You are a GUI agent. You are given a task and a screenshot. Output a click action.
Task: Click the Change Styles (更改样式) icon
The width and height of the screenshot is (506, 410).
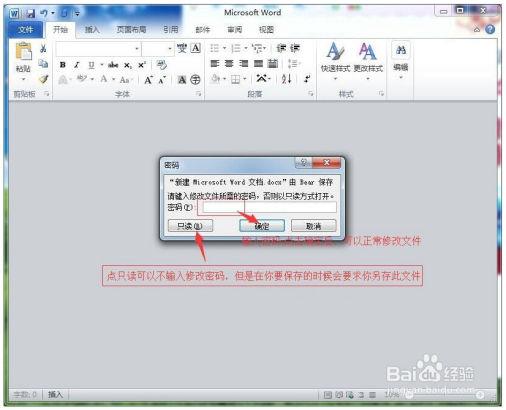pyautogui.click(x=368, y=51)
